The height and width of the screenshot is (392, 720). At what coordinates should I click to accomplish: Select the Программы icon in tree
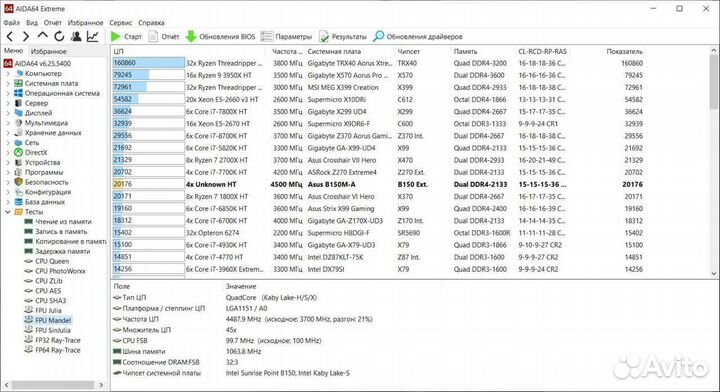[18, 172]
